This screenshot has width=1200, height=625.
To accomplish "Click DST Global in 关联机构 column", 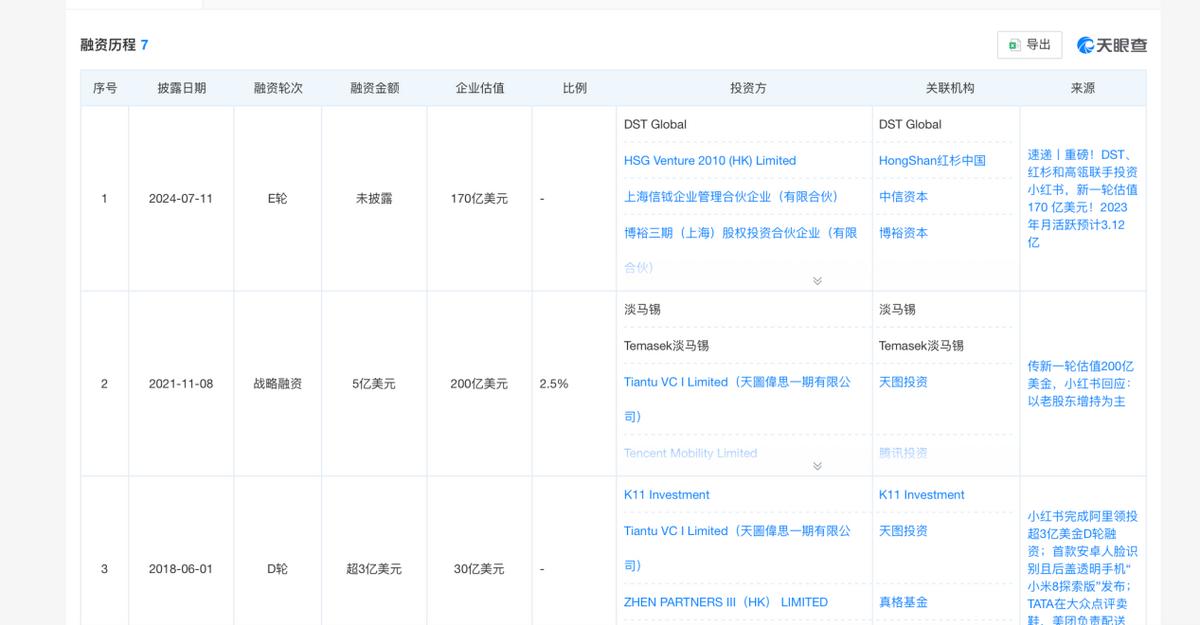I will [x=910, y=124].
